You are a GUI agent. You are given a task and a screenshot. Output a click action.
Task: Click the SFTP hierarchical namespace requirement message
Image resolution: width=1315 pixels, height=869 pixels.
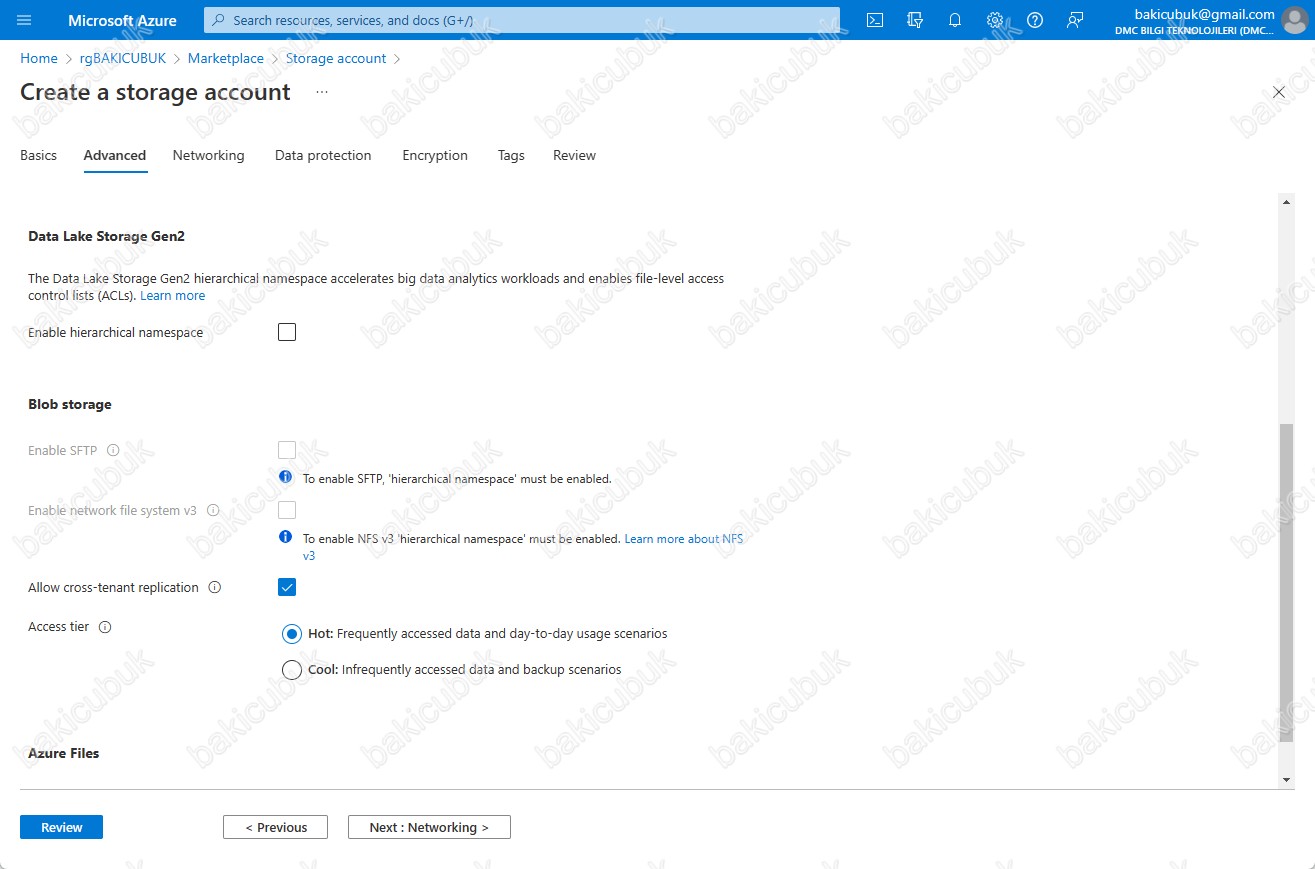point(457,479)
